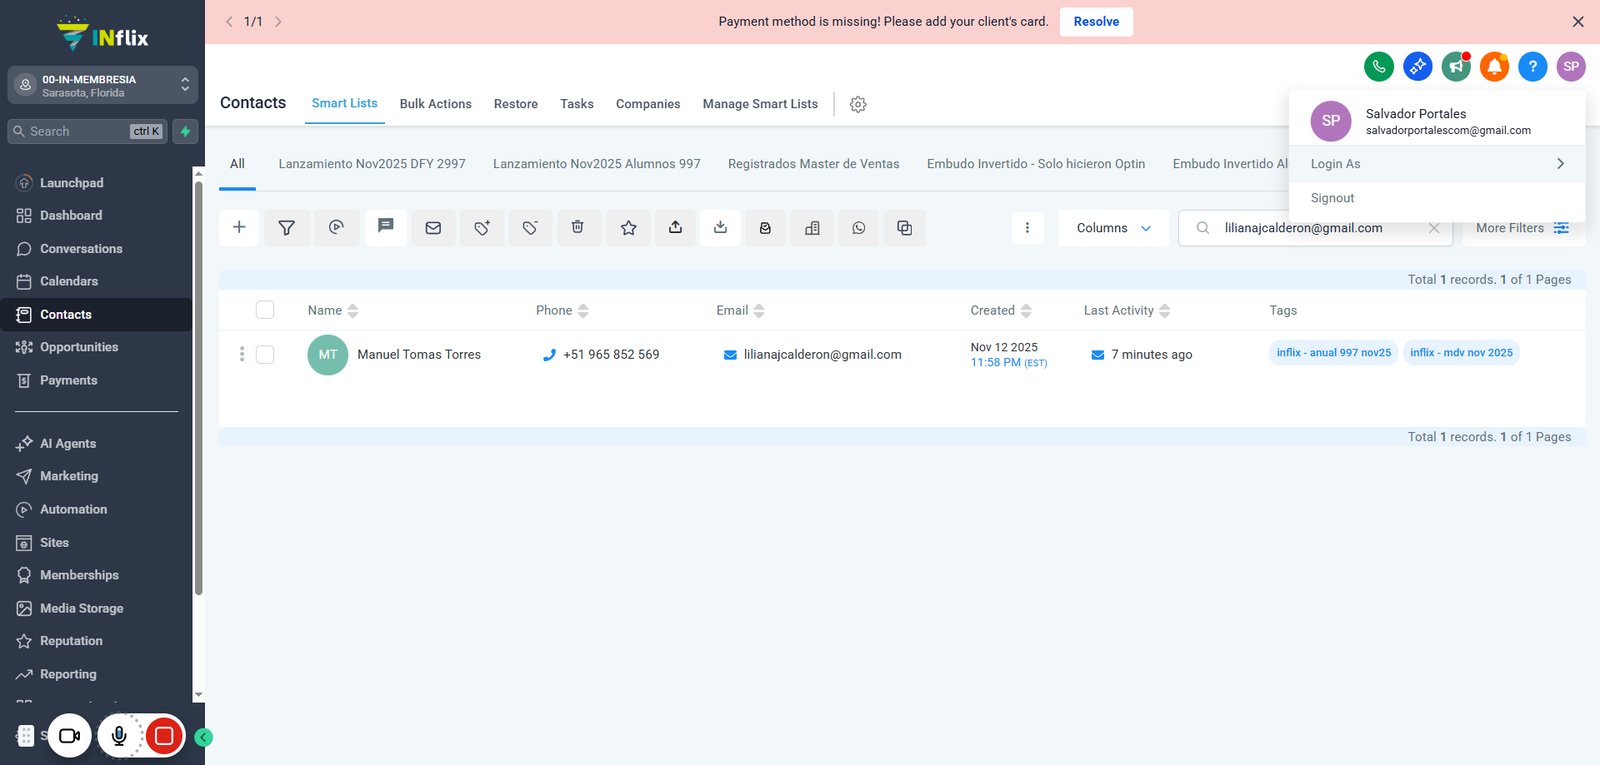1600x765 pixels.
Task: Click the WhatsApp toolbar icon
Action: pos(859,228)
